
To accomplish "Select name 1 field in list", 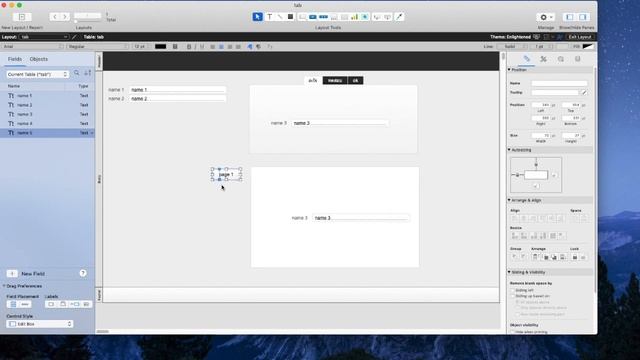I will (x=47, y=96).
